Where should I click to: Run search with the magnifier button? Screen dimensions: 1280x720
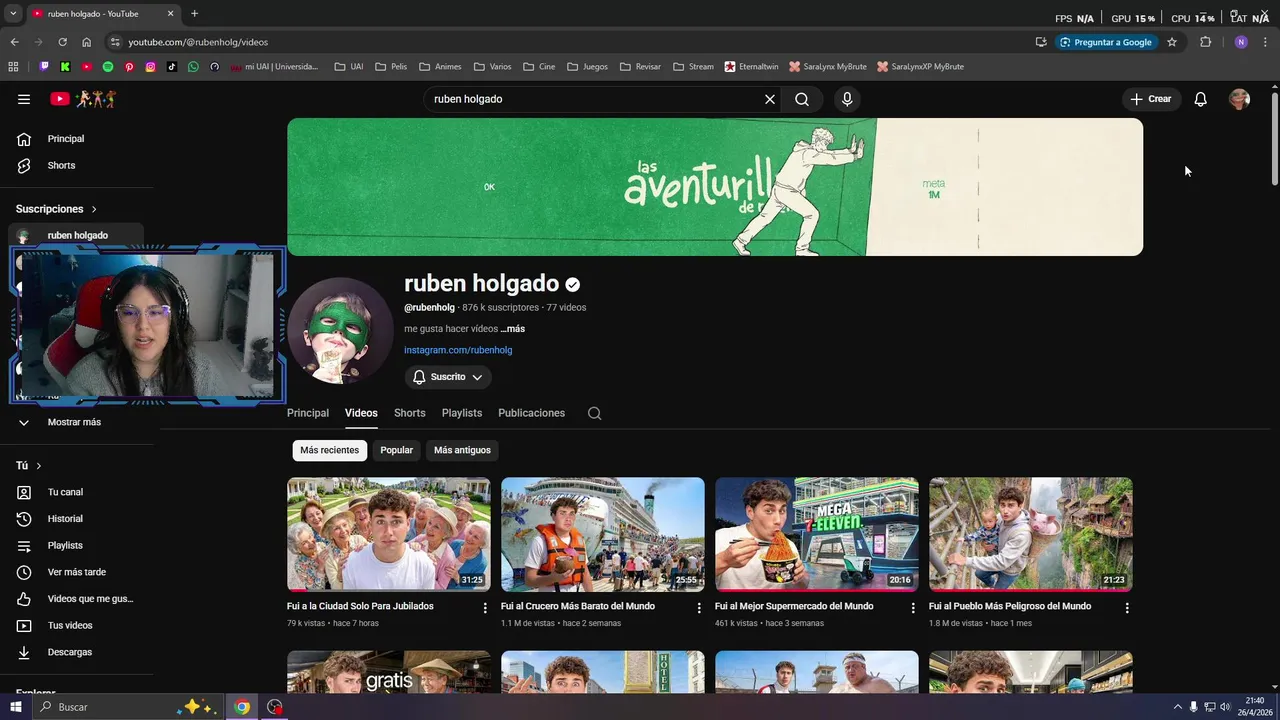[x=802, y=99]
